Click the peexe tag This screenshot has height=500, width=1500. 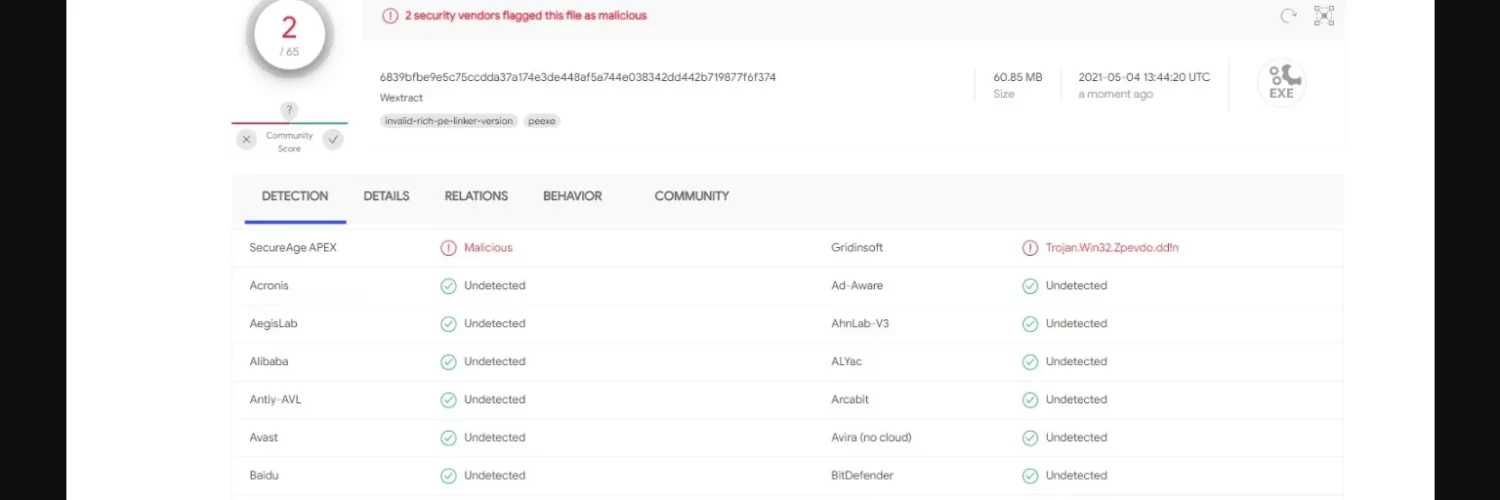tap(542, 121)
